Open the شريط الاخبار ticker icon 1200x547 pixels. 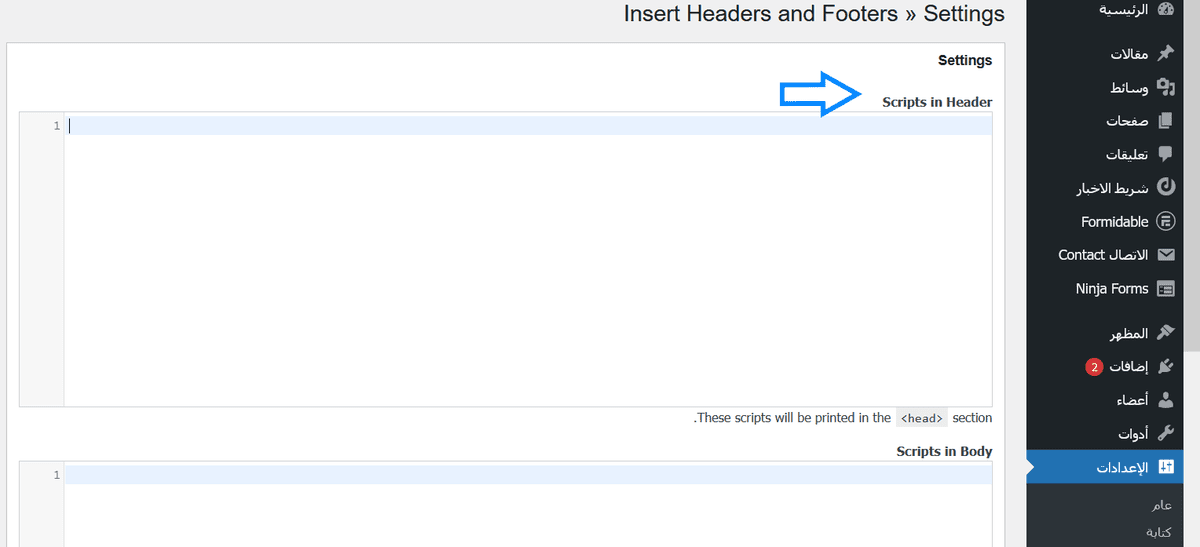[1165, 187]
